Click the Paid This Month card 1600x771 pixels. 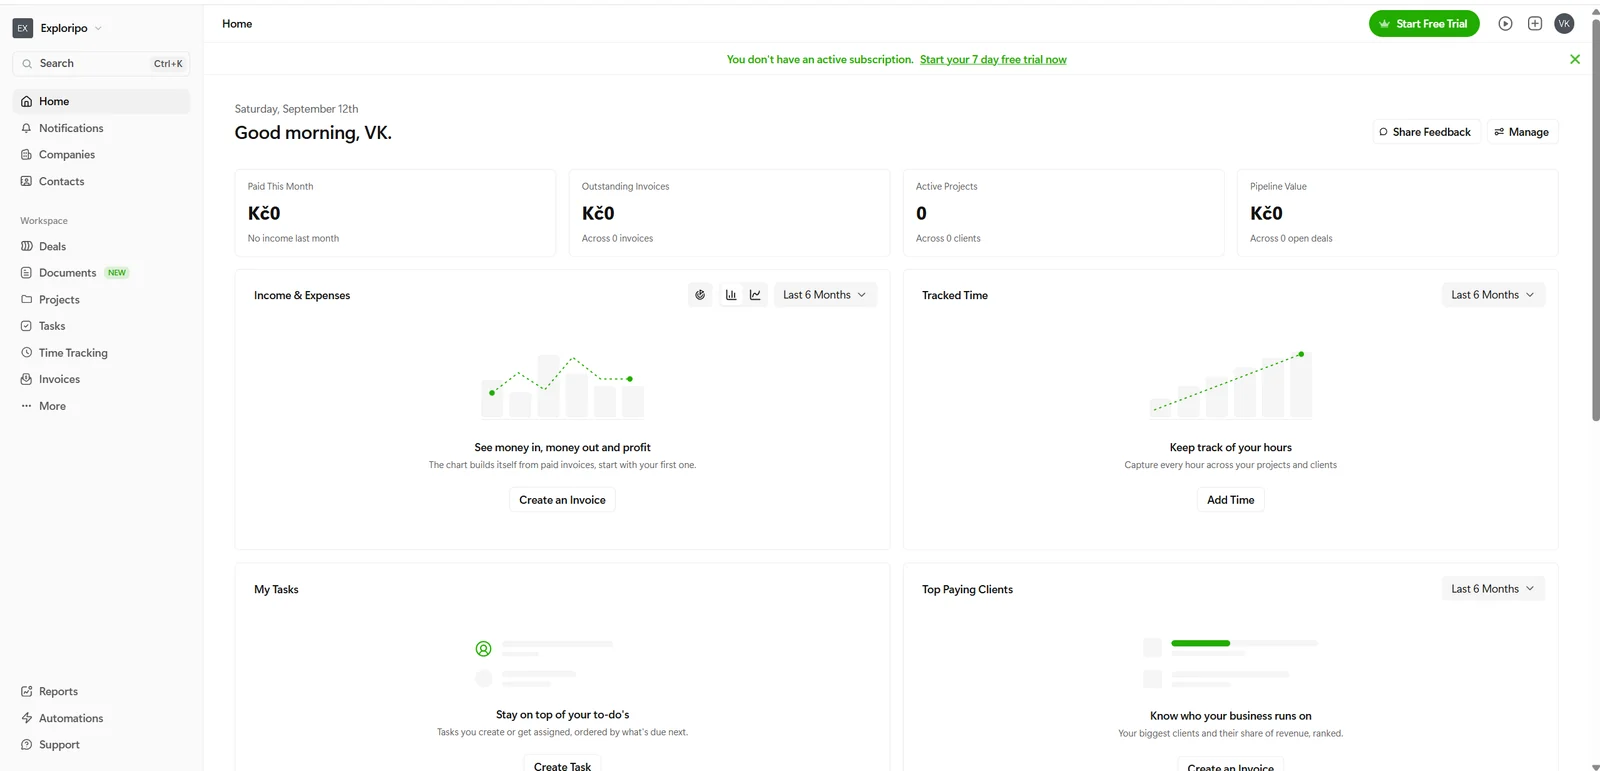395,213
